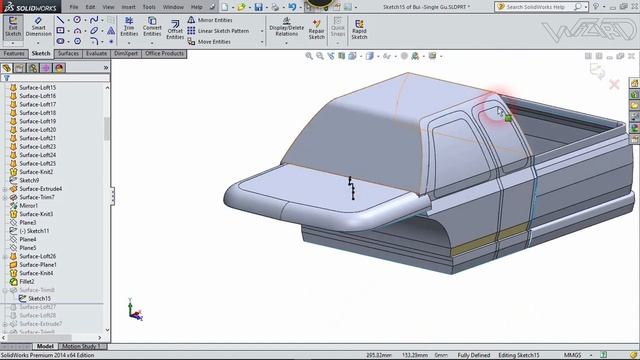Viewport: 640px width, 360px height.
Task: Select the Text sketch tool
Action: pyautogui.click(x=111, y=31)
